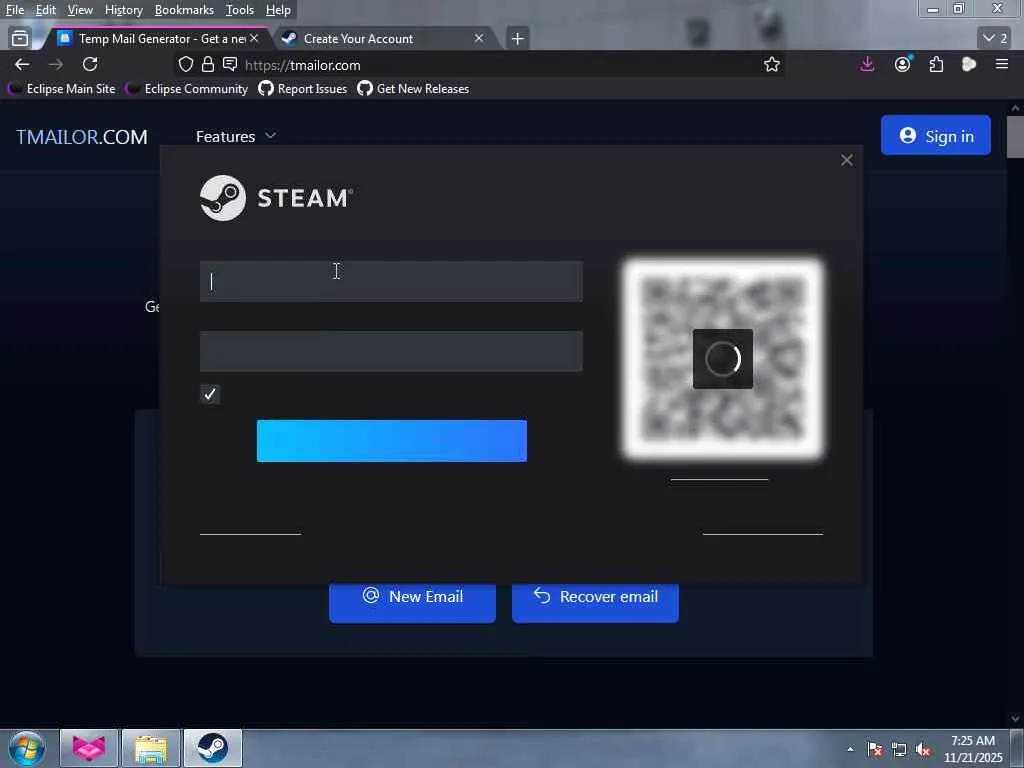
Task: Open the File menu
Action: pos(14,10)
